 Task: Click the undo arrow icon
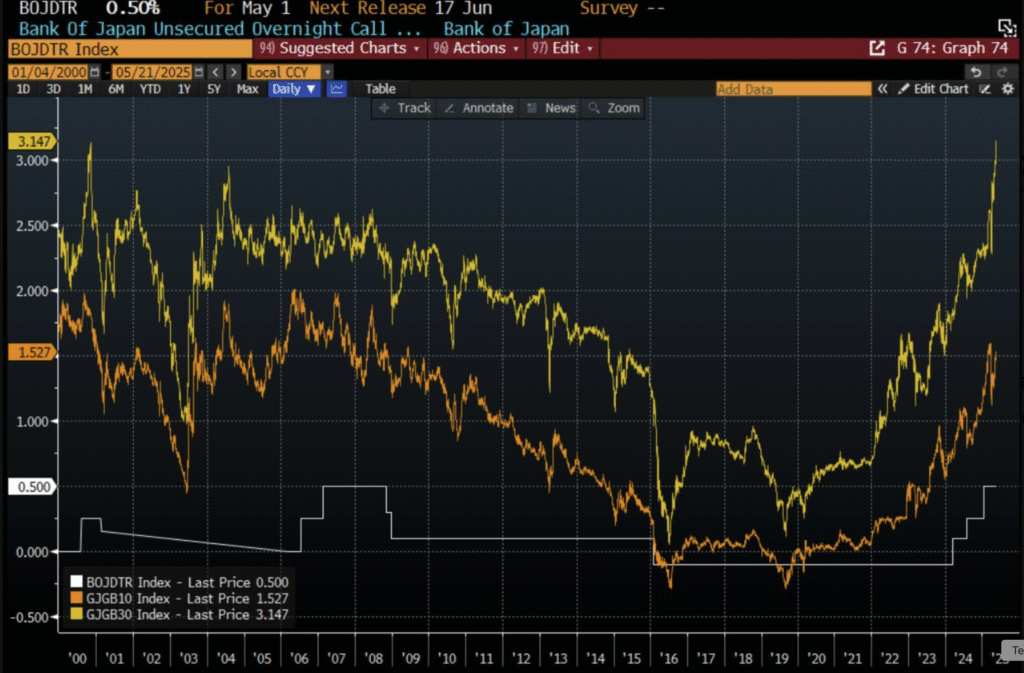976,72
